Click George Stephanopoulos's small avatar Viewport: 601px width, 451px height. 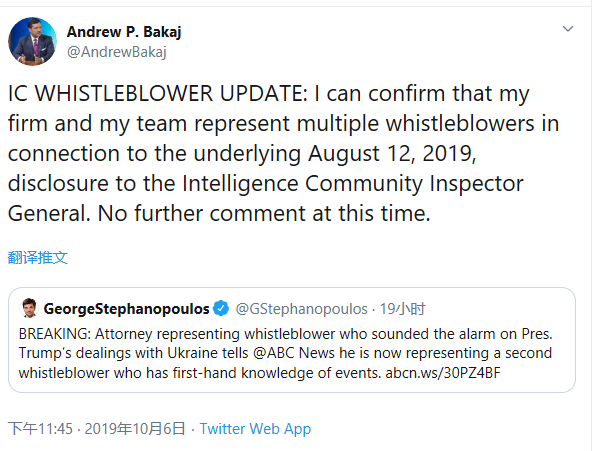click(x=28, y=307)
